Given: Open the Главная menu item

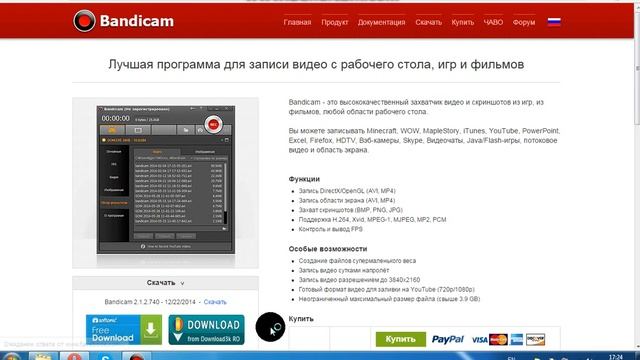Looking at the screenshot, I should click(x=297, y=22).
